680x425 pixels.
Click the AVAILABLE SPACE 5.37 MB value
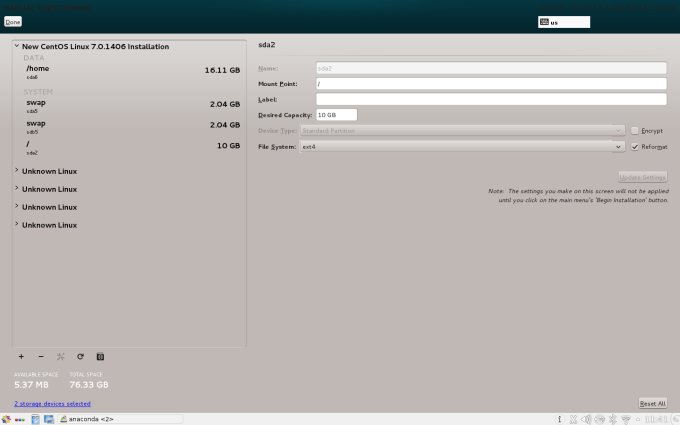31,385
